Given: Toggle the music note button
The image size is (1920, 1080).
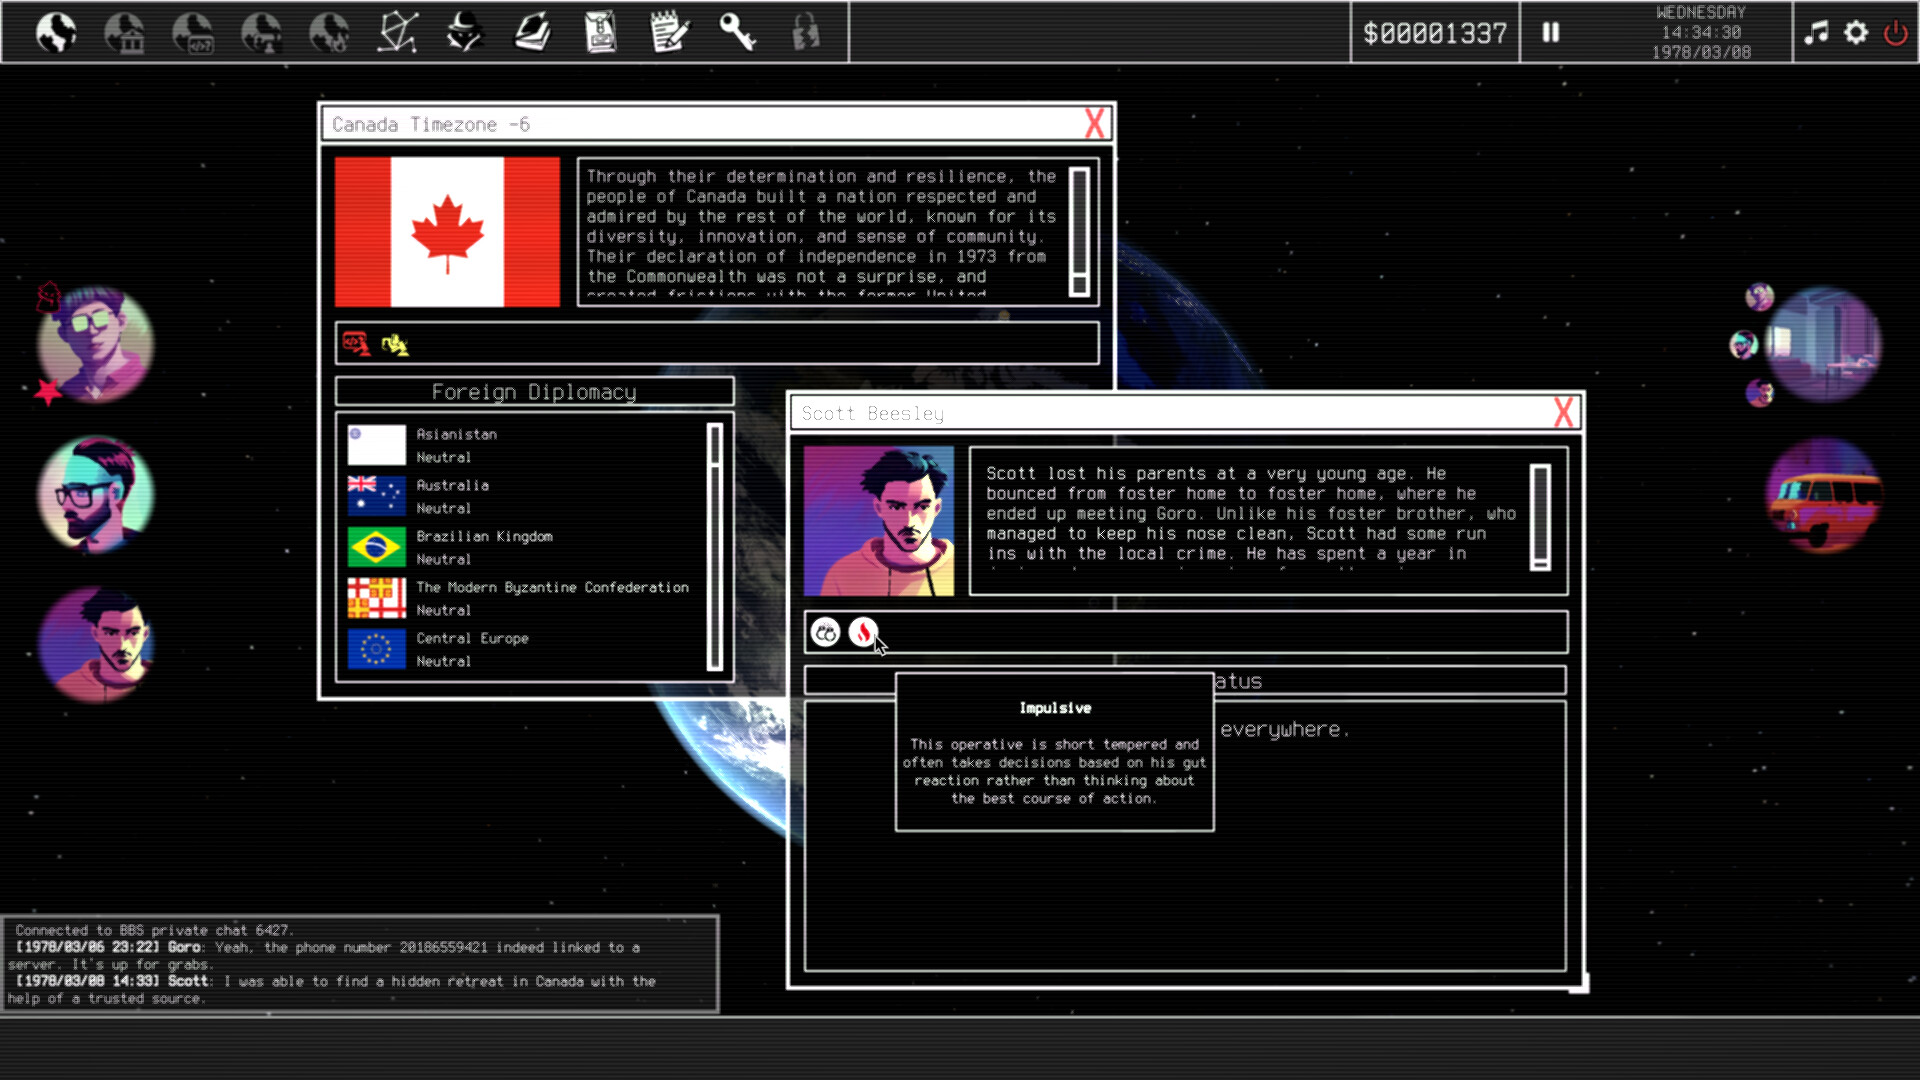Looking at the screenshot, I should click(1816, 33).
